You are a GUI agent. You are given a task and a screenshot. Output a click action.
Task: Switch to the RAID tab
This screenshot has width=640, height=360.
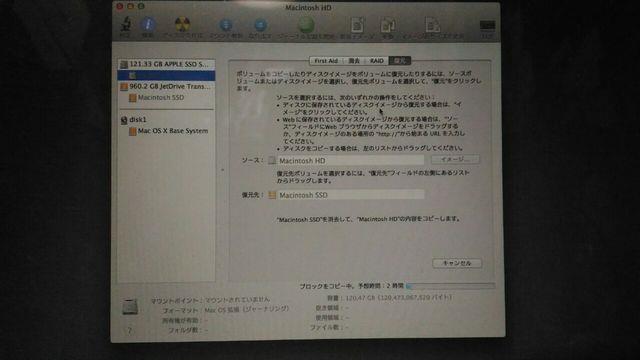(x=377, y=60)
